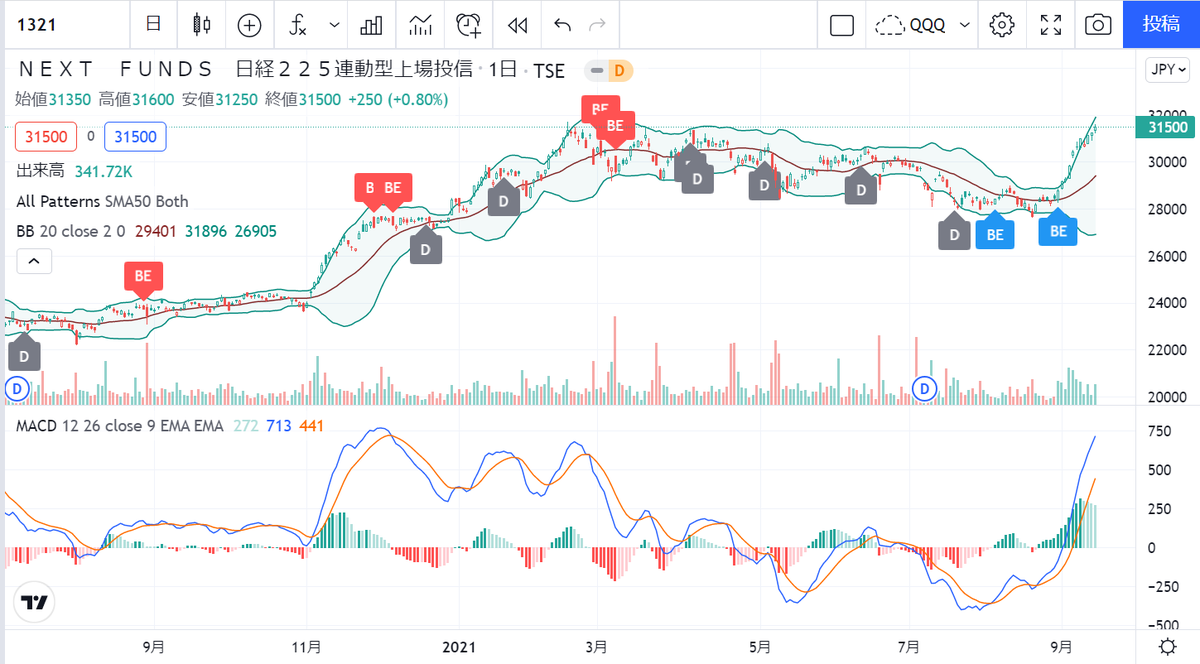
Task: Open the bar chart financials icon
Action: coord(372,24)
